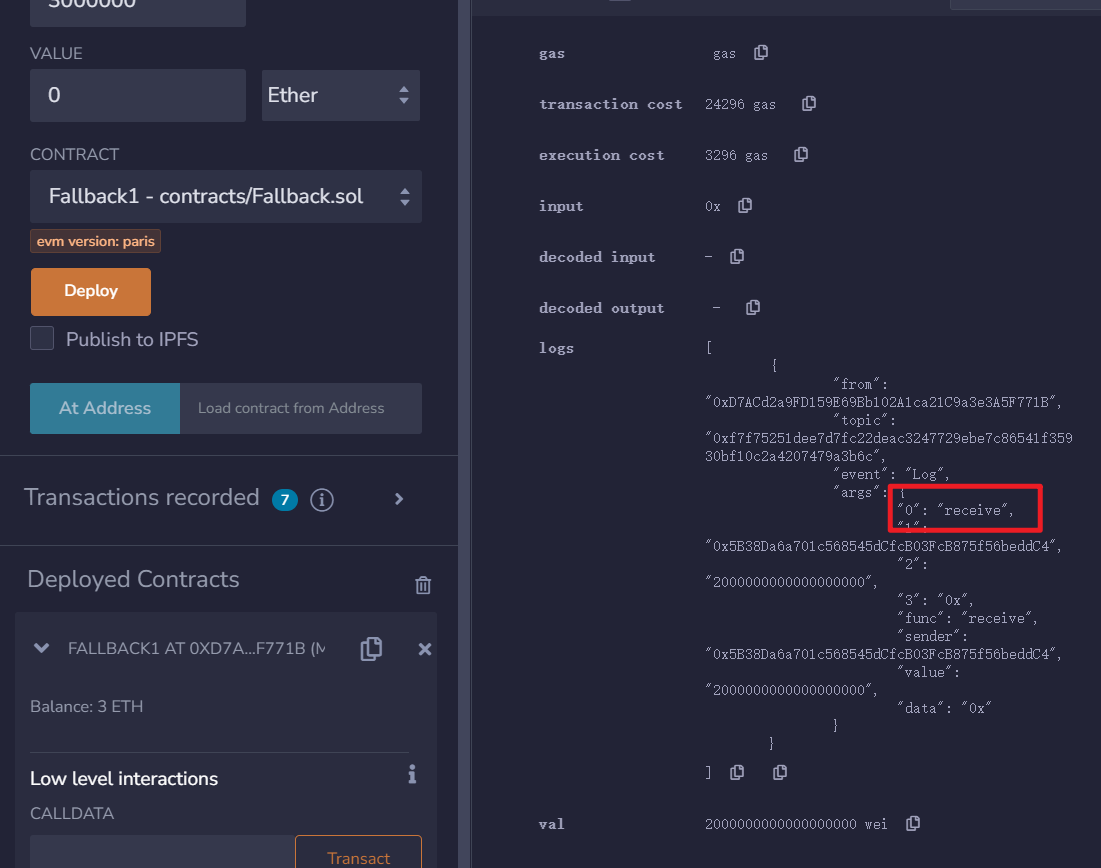The width and height of the screenshot is (1101, 868).
Task: Focus the CALLDATA input field
Action: [x=162, y=852]
